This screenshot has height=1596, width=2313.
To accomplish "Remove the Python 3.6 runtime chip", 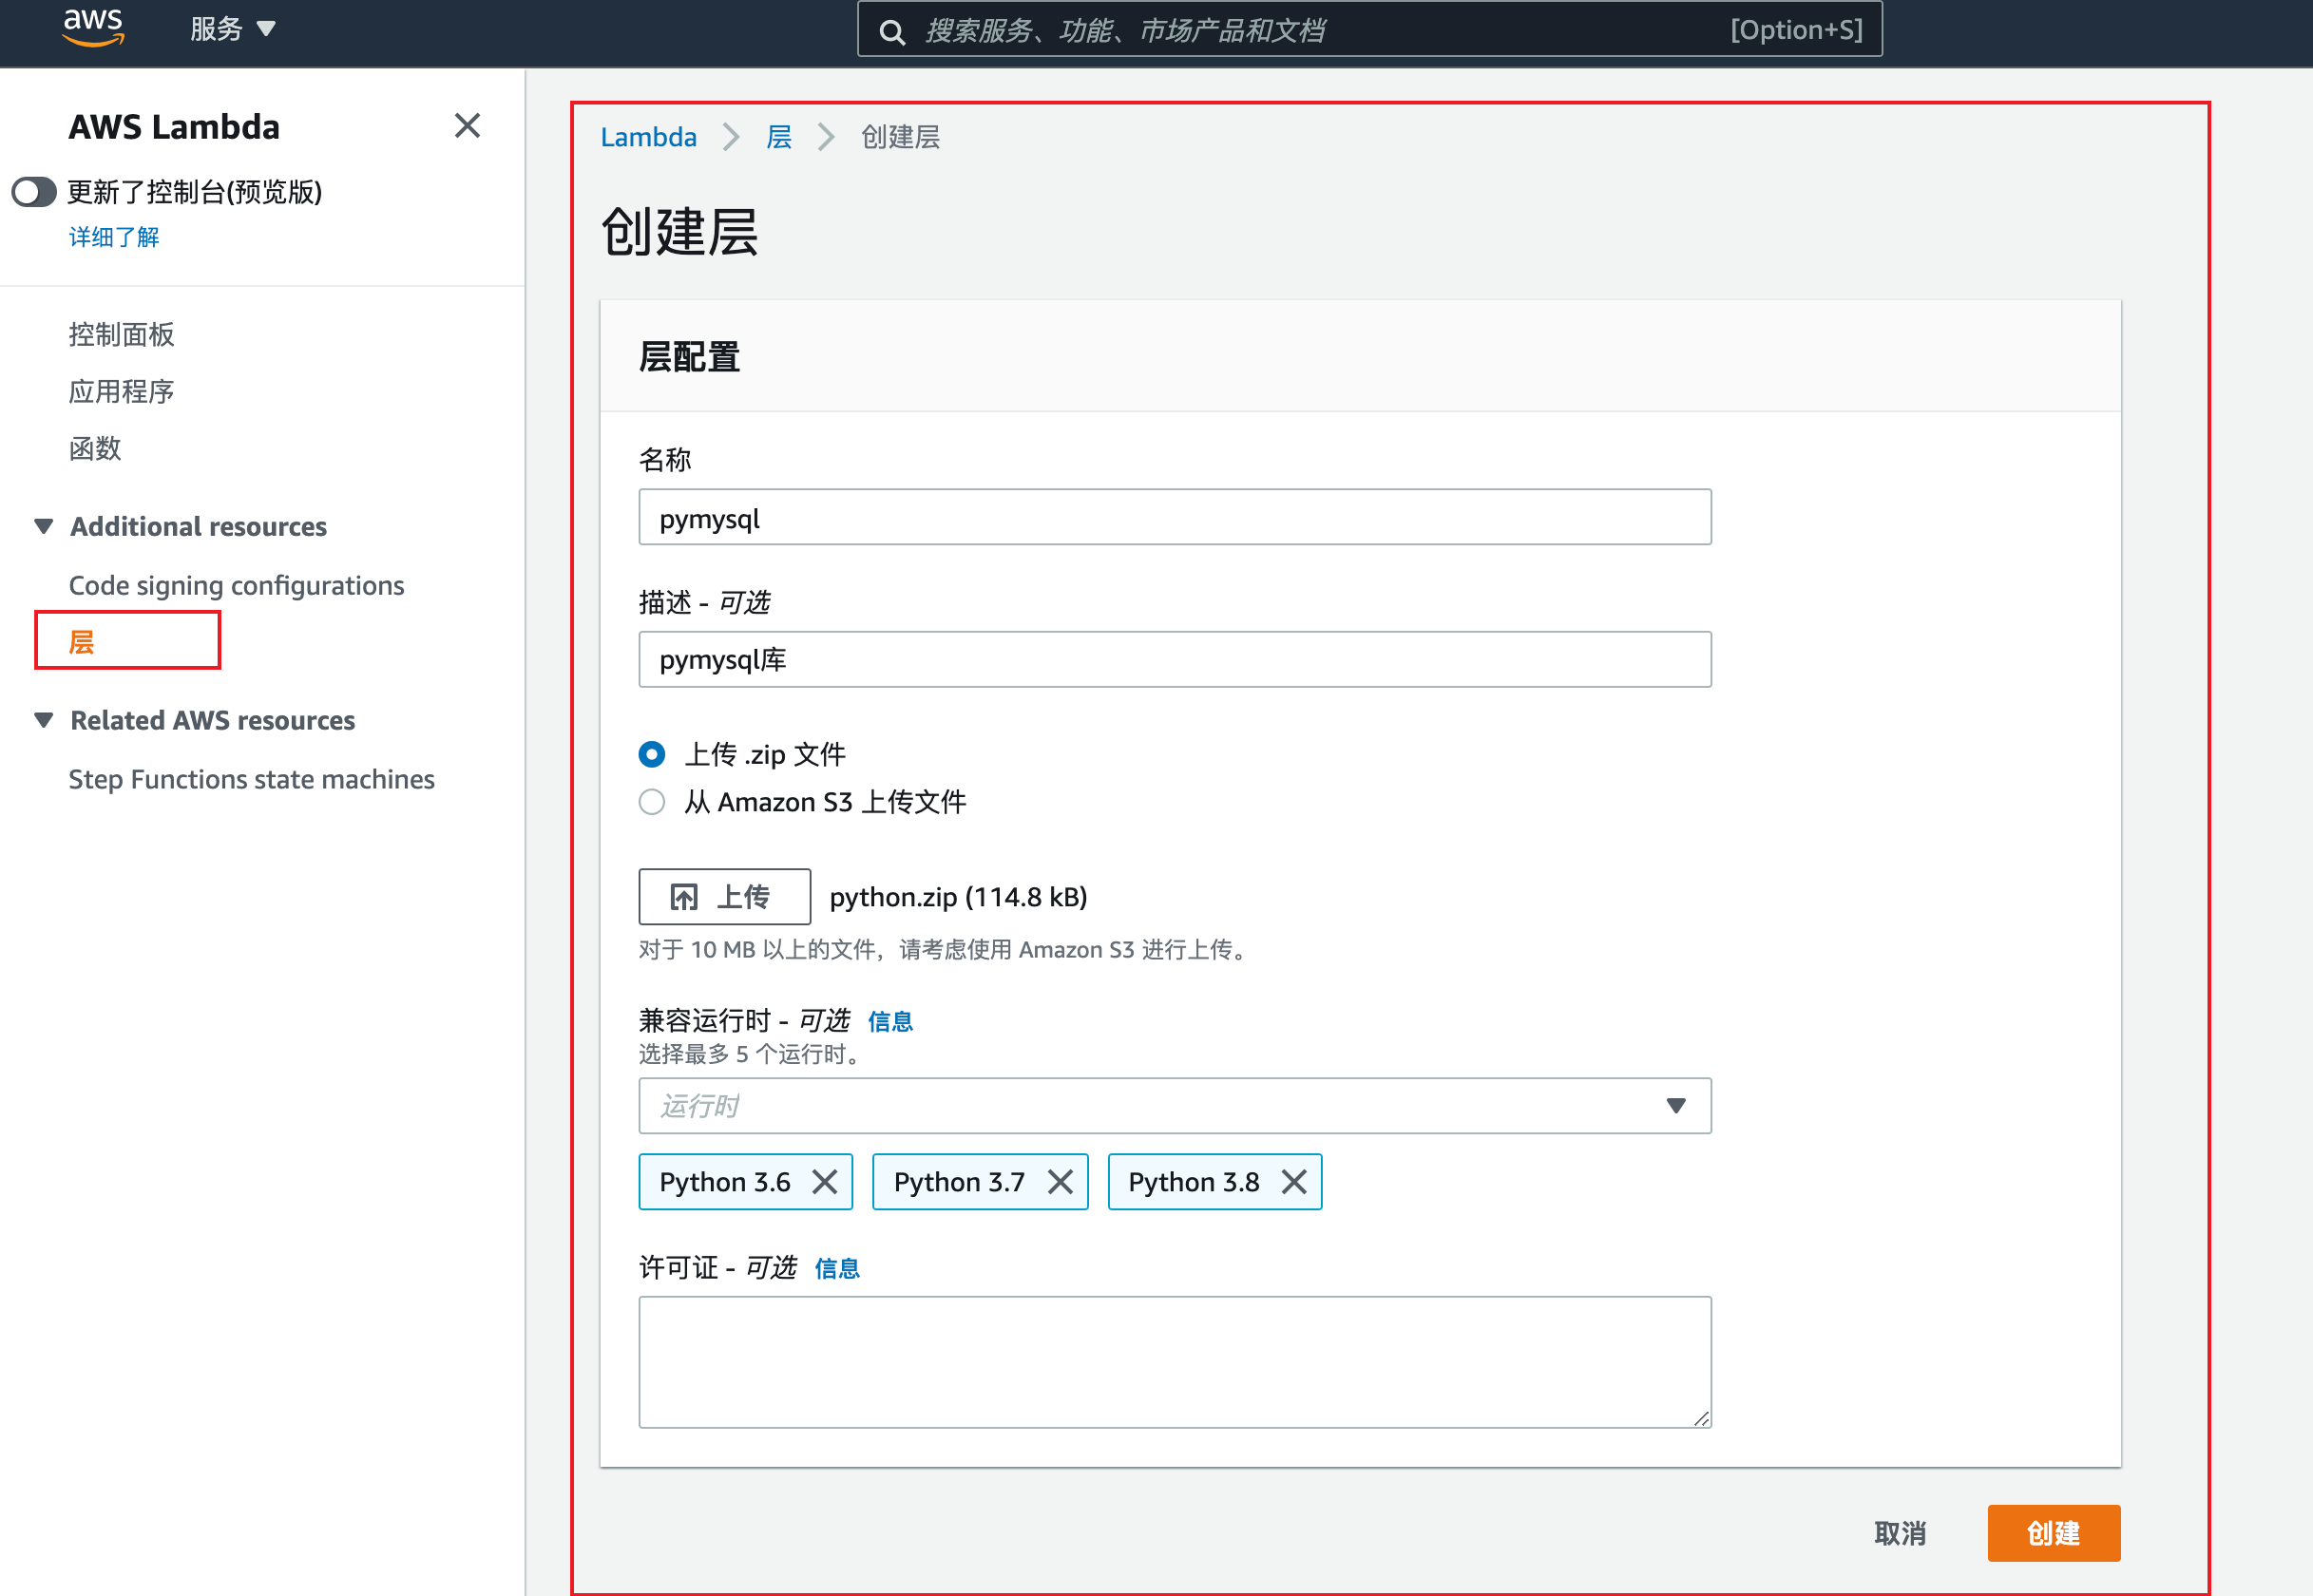I will (x=825, y=1181).
